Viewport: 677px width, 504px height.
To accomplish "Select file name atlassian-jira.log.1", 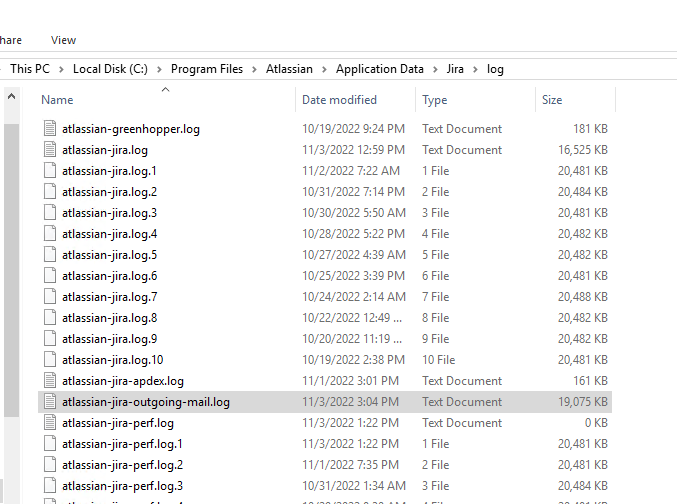I will tap(109, 171).
